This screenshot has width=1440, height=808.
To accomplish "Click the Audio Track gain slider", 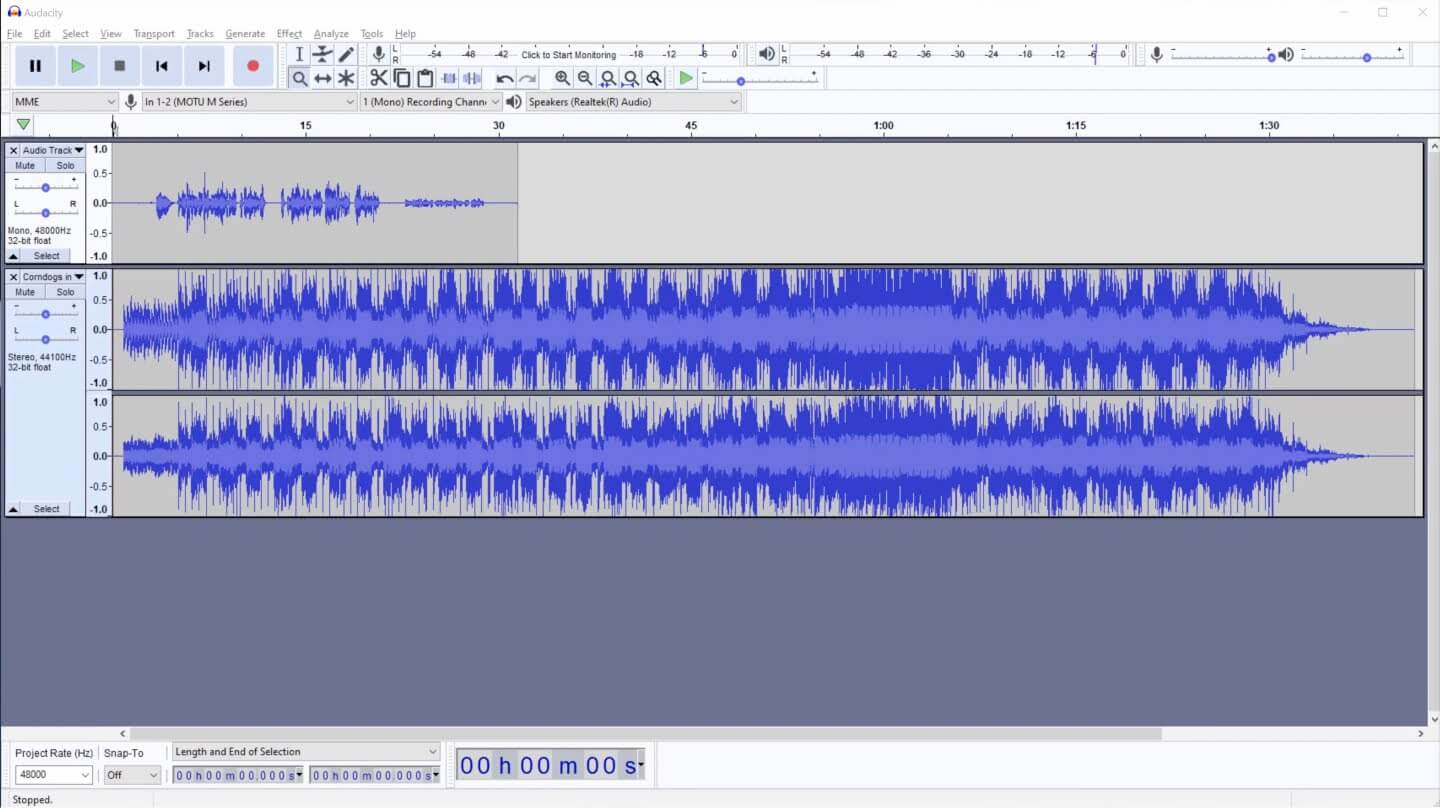I will [x=45, y=187].
